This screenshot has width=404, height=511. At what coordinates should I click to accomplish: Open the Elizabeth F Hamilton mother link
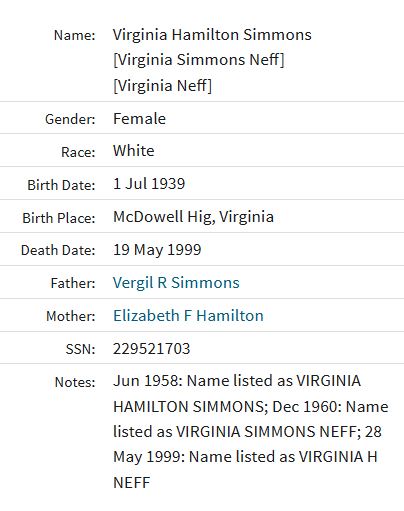[x=188, y=316]
